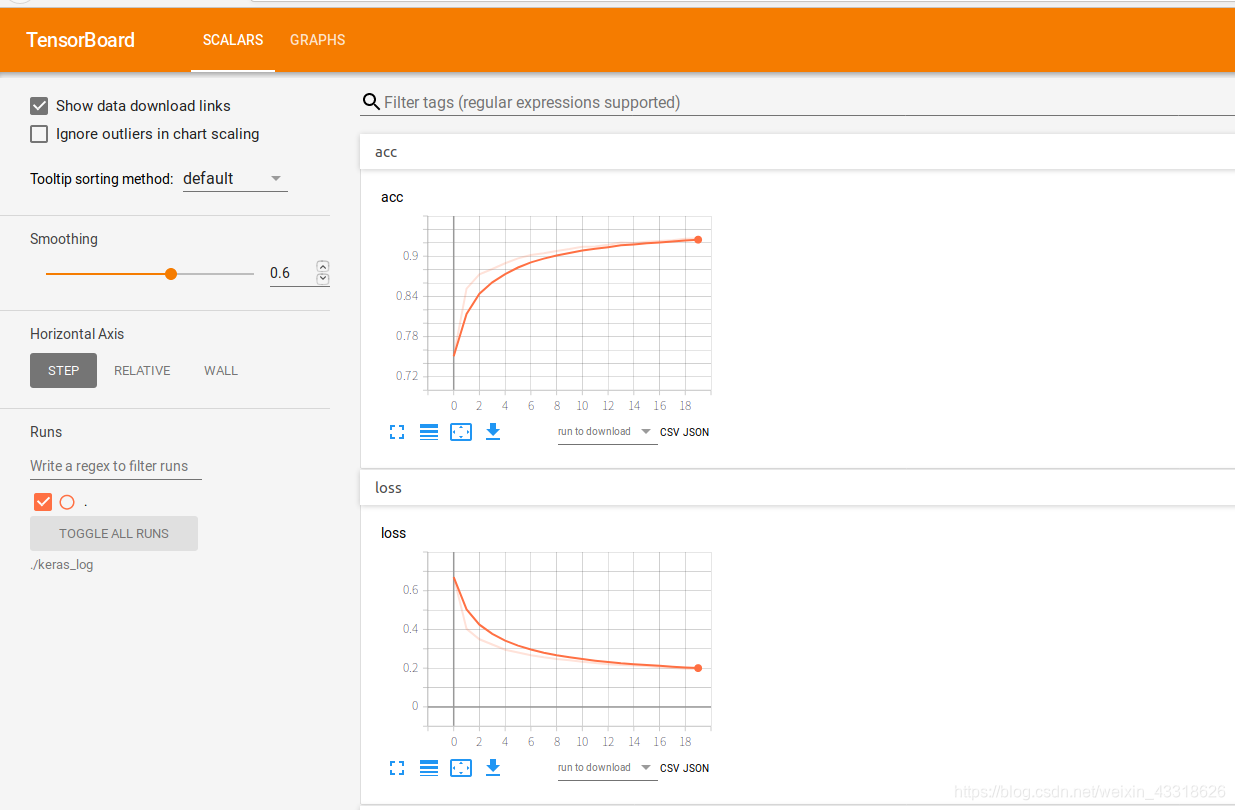Click the search icon in filter tags bar

371,102
